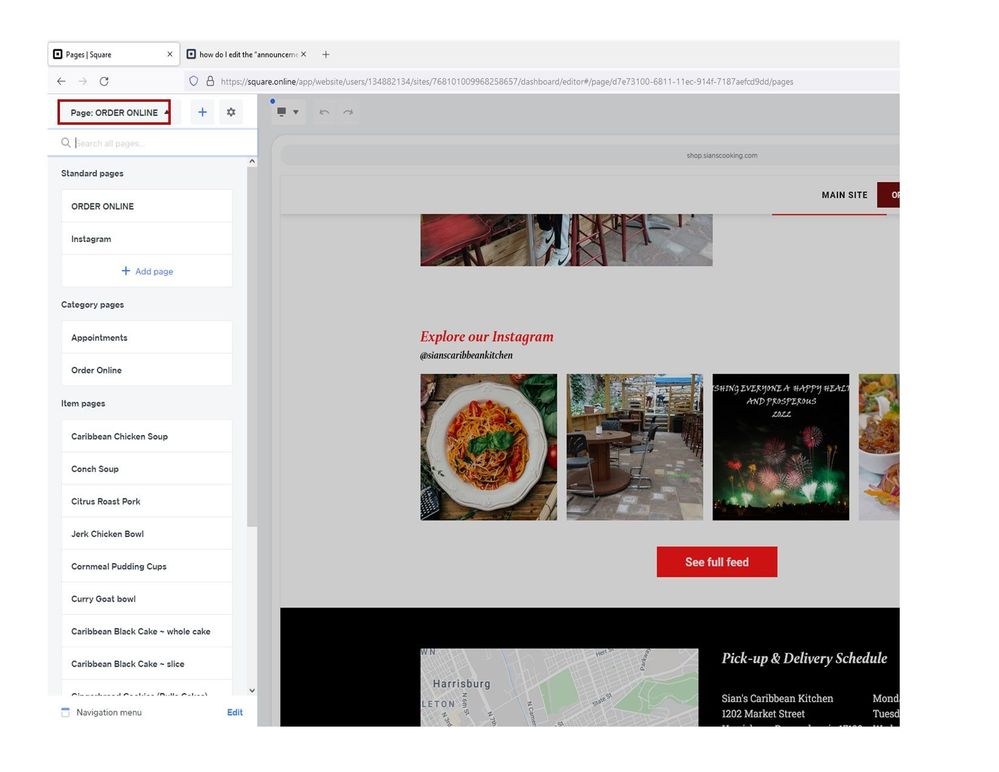Select the Instagram standard page
Screen dimensions: 999x772
(x=91, y=239)
